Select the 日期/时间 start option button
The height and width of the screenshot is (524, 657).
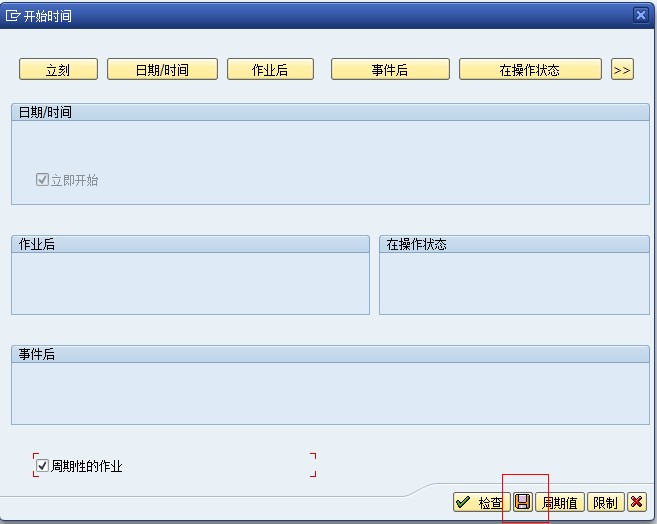[162, 69]
